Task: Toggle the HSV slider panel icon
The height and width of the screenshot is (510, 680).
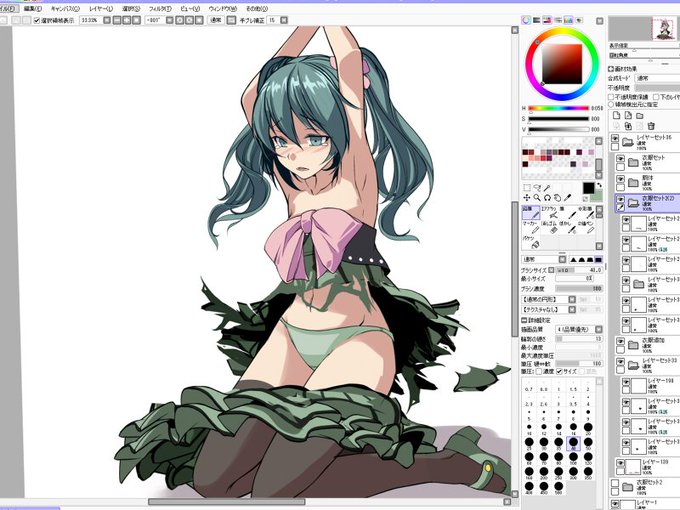Action: (x=547, y=20)
